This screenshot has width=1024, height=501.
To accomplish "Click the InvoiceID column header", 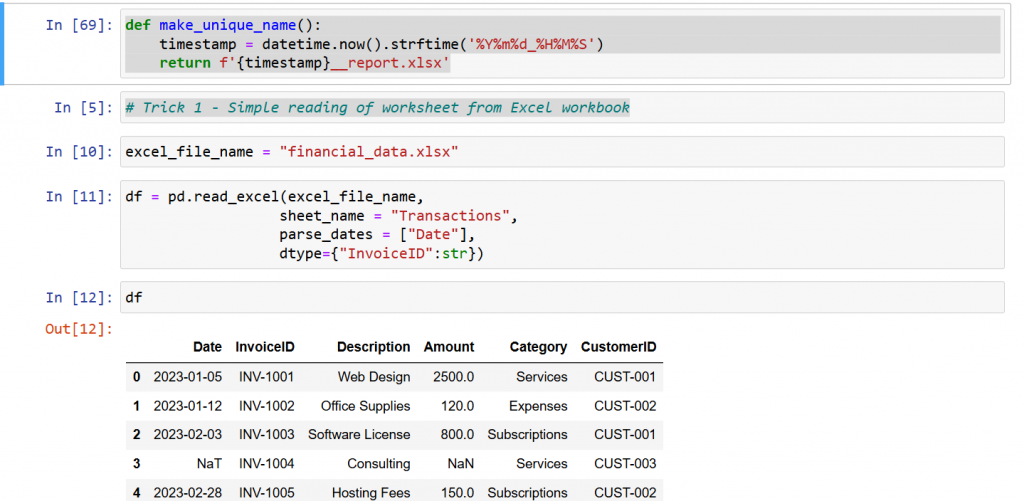I will coord(265,347).
